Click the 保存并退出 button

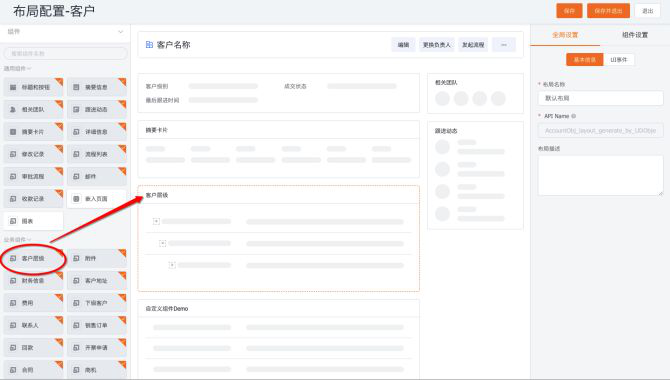click(608, 11)
